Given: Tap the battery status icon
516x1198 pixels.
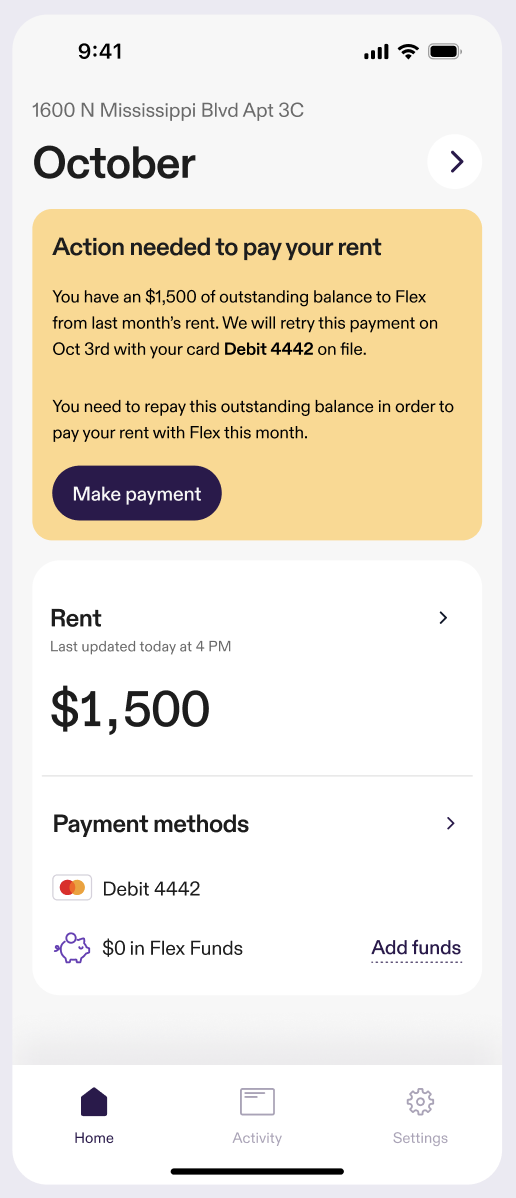Looking at the screenshot, I should pyautogui.click(x=445, y=52).
